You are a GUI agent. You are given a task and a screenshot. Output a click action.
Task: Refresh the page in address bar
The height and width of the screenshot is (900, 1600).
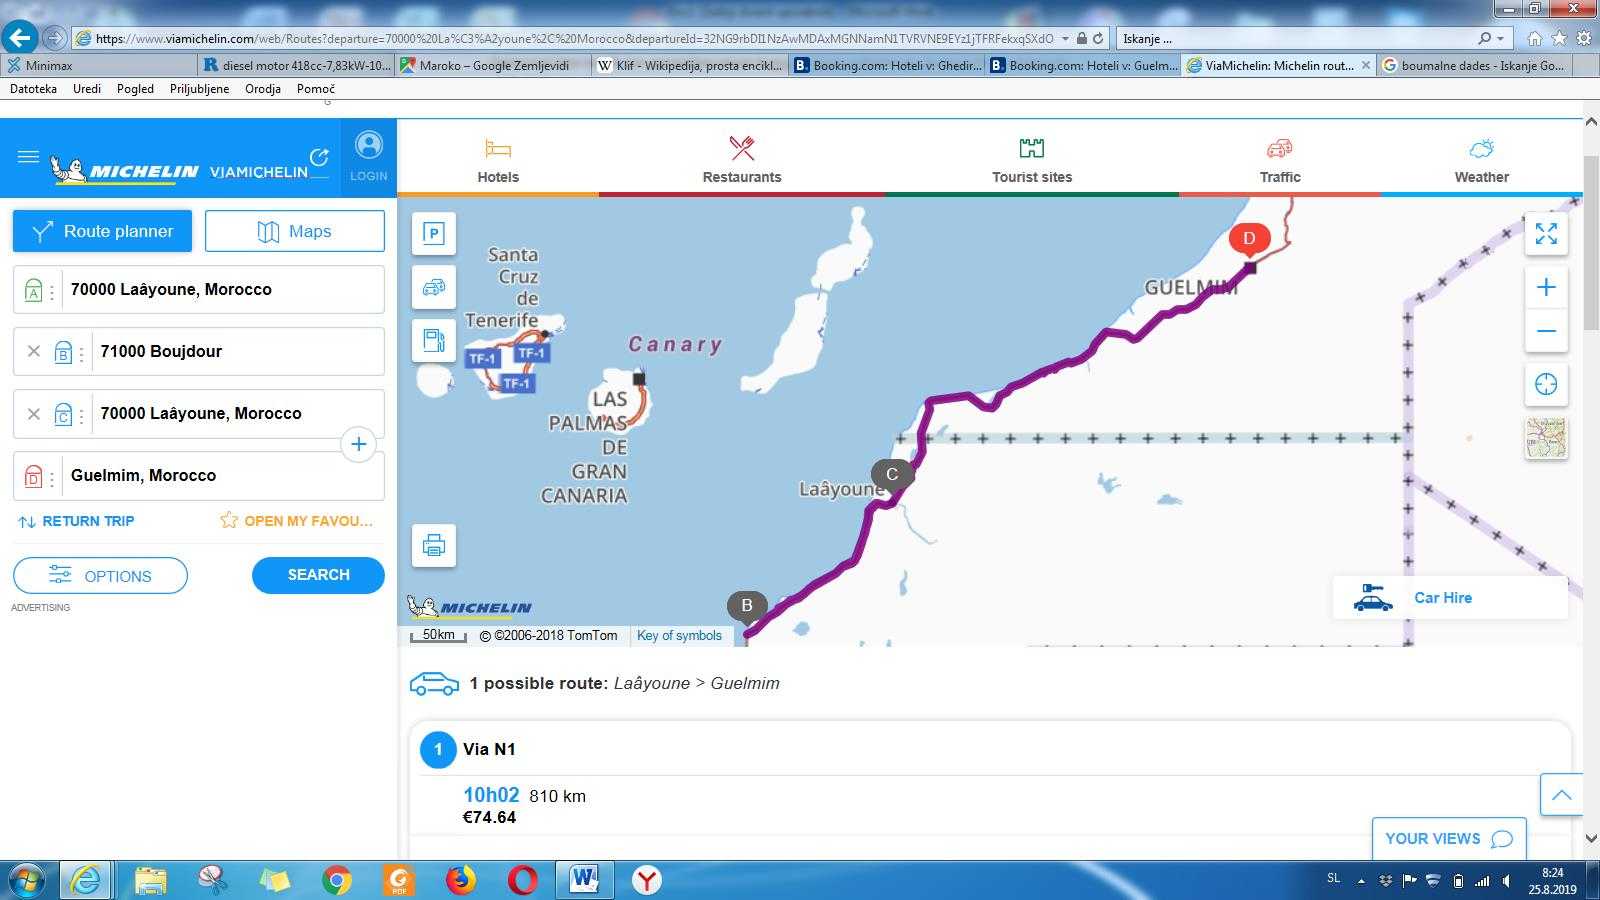[1098, 38]
